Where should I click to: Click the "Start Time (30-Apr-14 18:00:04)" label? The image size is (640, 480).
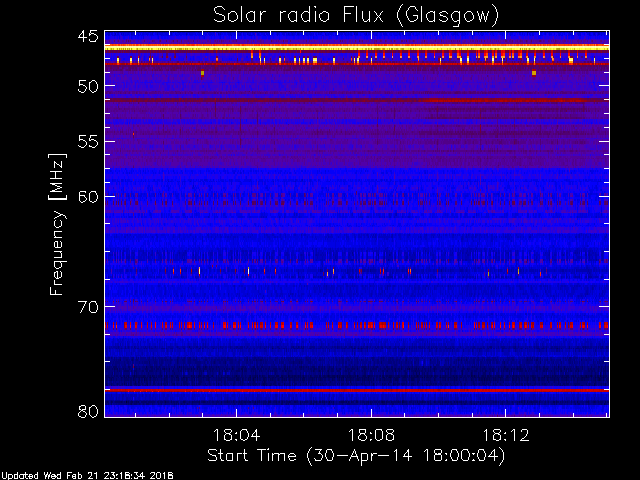356,456
